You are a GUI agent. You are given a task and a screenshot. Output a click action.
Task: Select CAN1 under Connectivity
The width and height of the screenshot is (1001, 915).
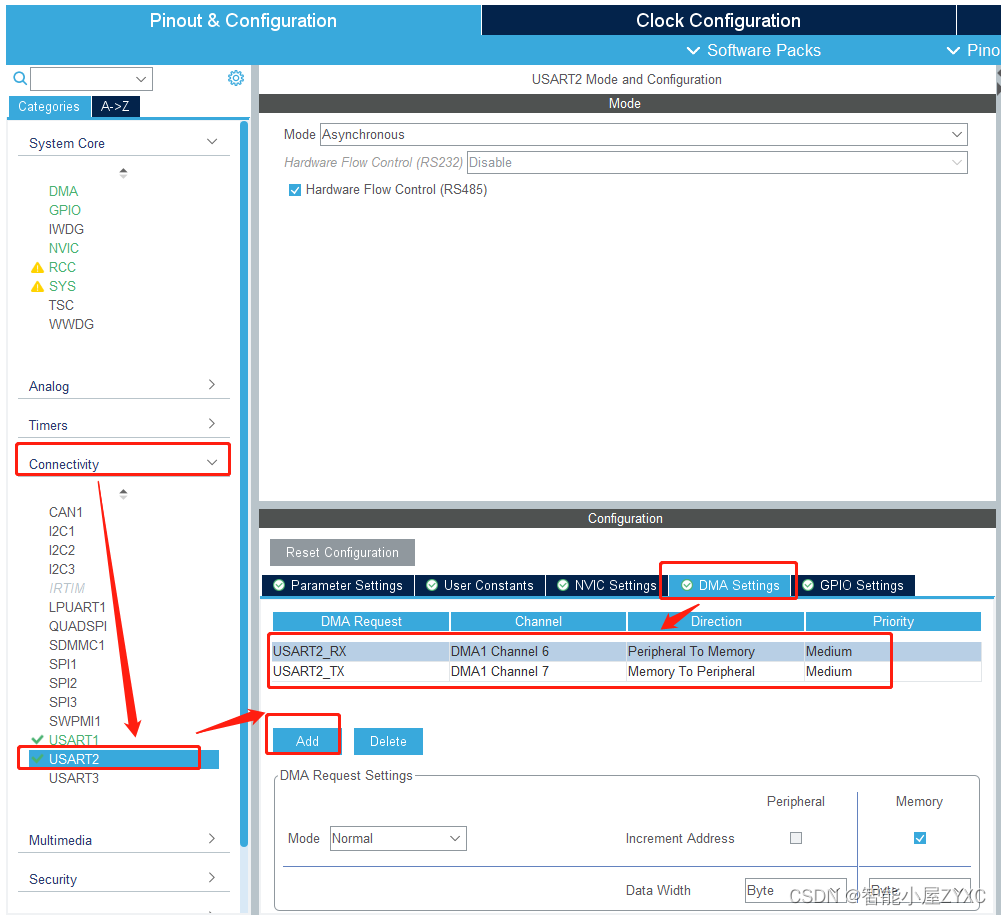coord(65,512)
